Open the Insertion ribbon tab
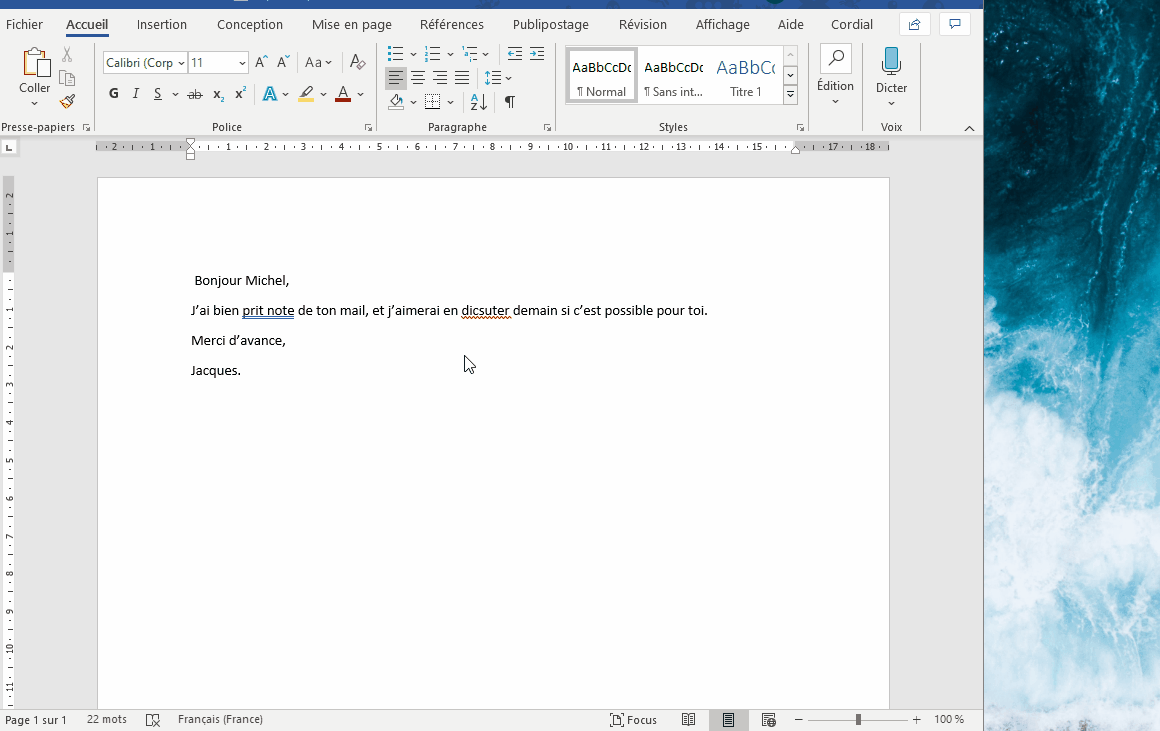1160x731 pixels. [x=162, y=24]
